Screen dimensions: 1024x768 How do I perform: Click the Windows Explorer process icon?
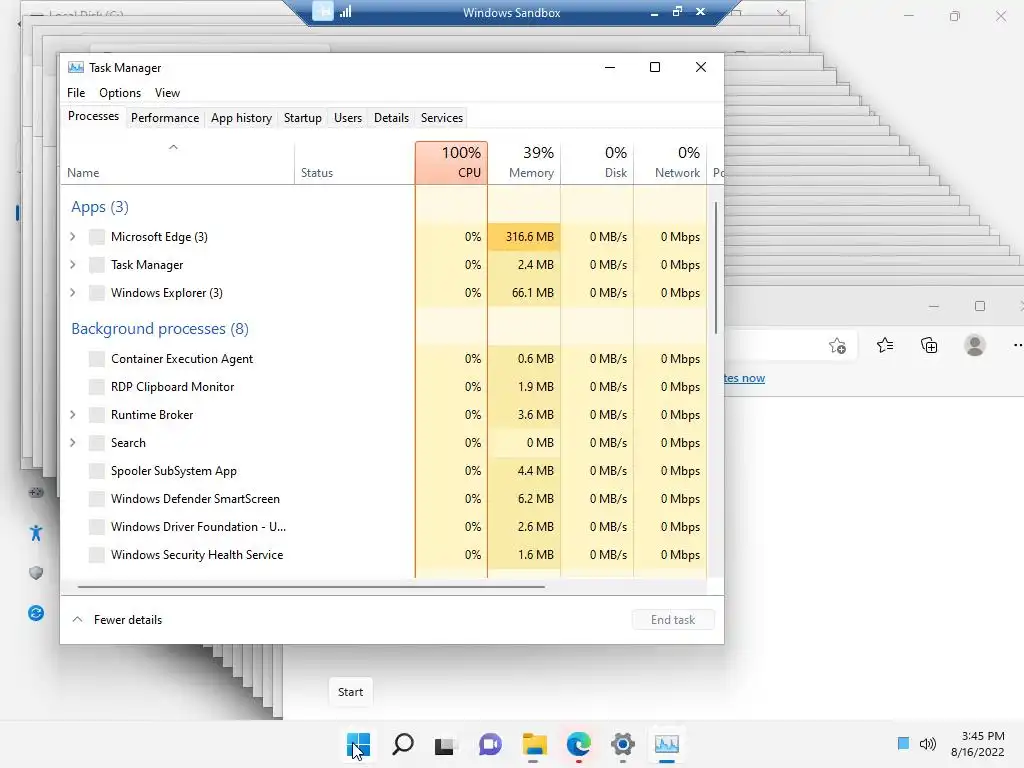pyautogui.click(x=97, y=293)
